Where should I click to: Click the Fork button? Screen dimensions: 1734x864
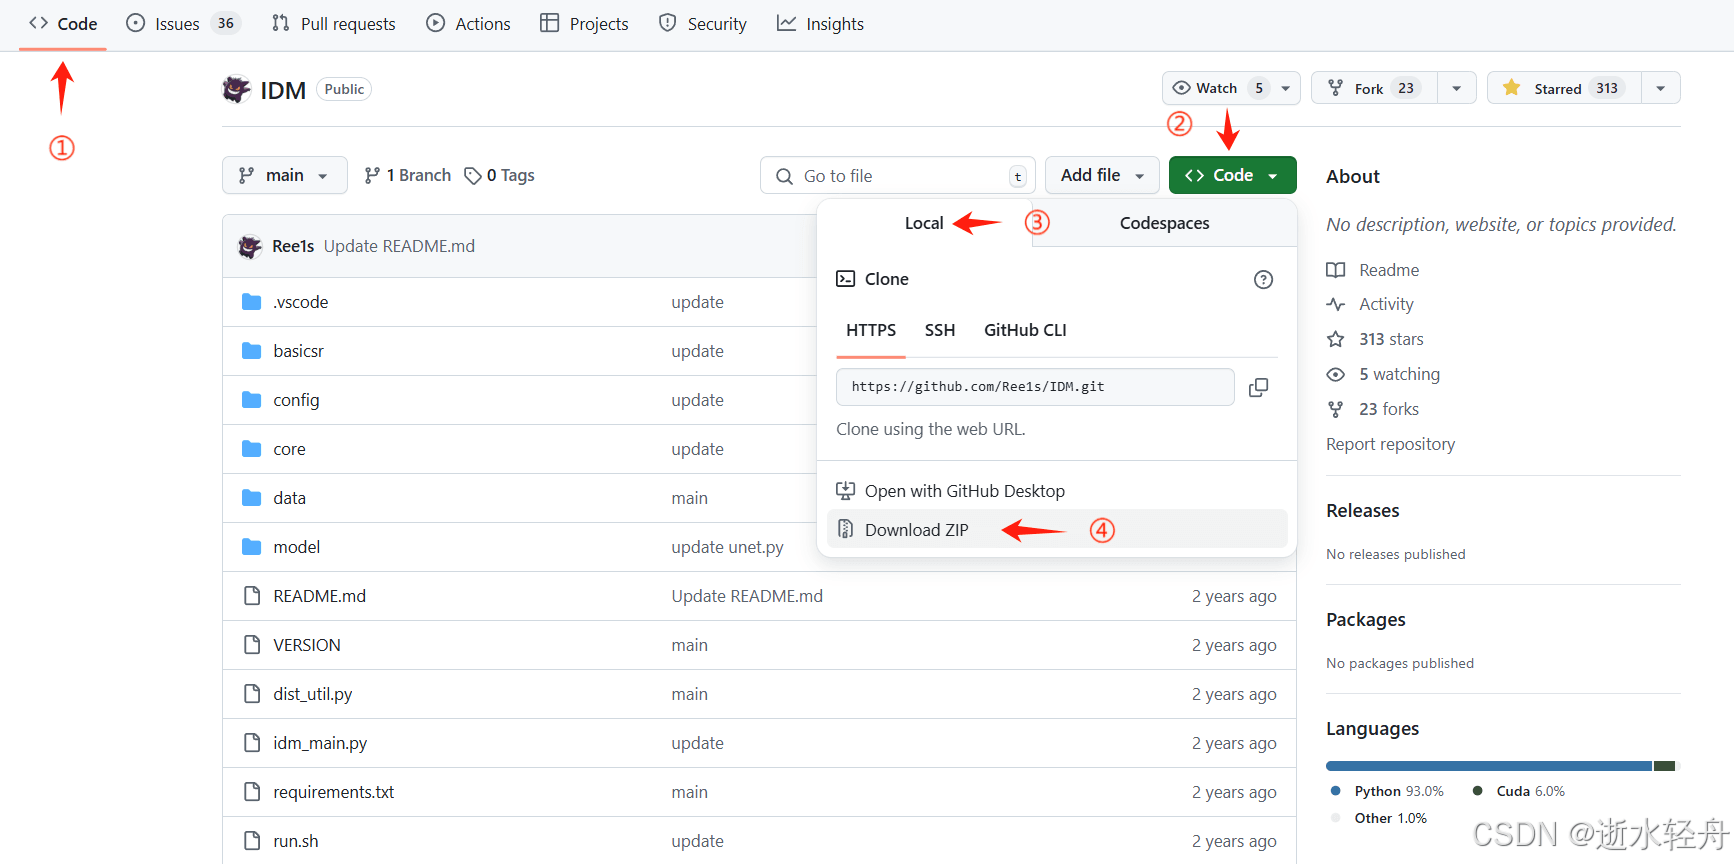[x=1374, y=88]
